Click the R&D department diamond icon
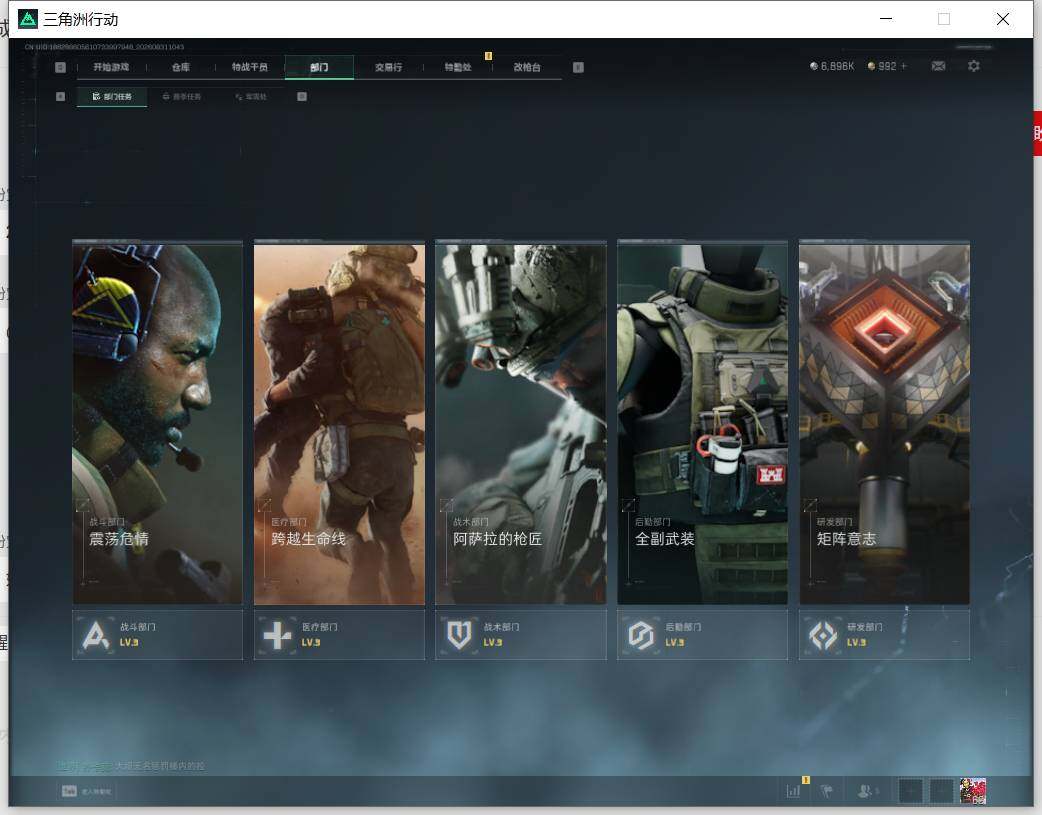Viewport: 1042px width, 815px height. pyautogui.click(x=823, y=636)
